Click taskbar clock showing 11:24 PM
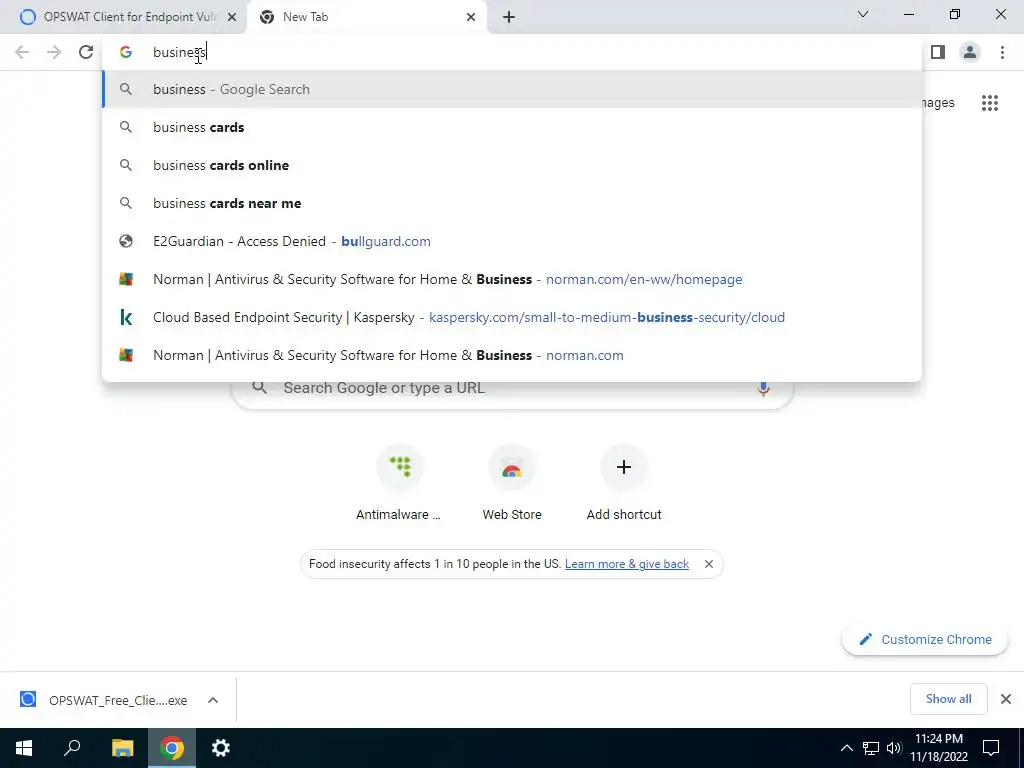Viewport: 1024px width, 768px height. [x=938, y=748]
